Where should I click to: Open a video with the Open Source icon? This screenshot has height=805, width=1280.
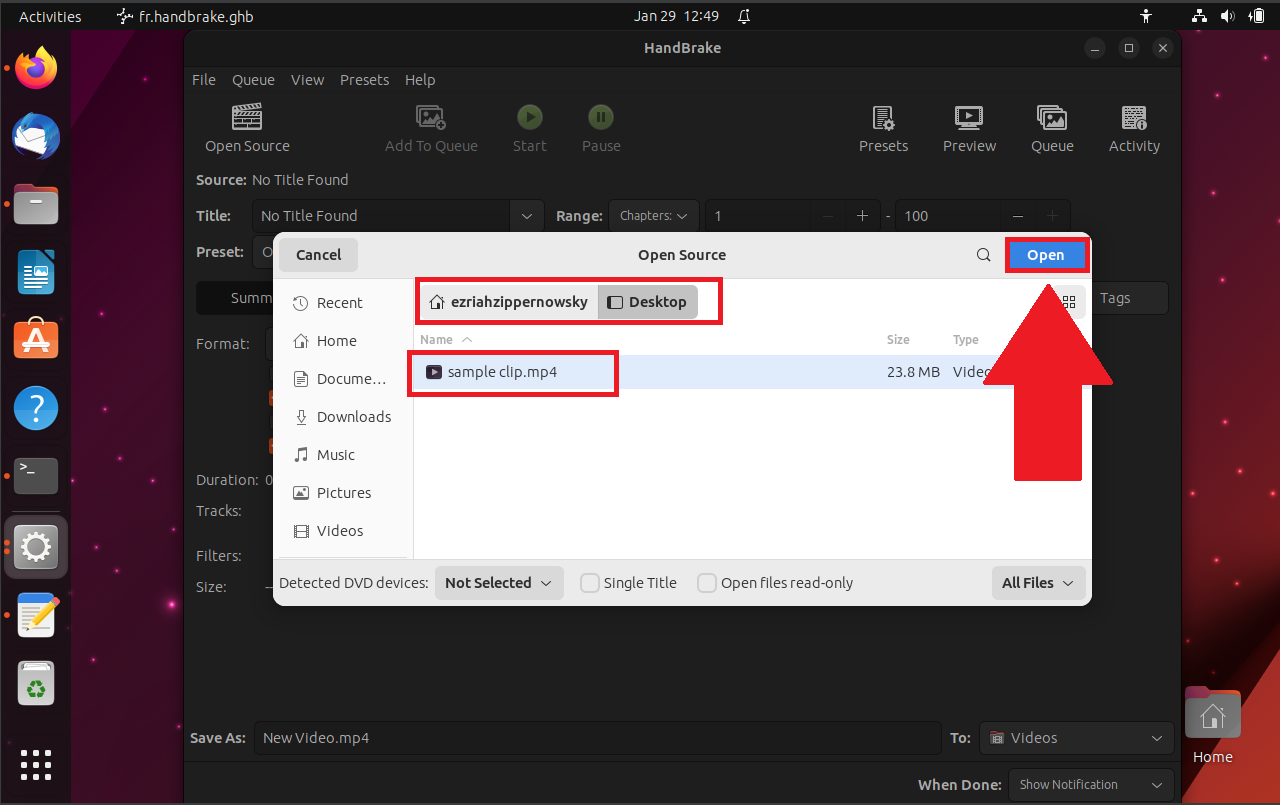point(246,128)
